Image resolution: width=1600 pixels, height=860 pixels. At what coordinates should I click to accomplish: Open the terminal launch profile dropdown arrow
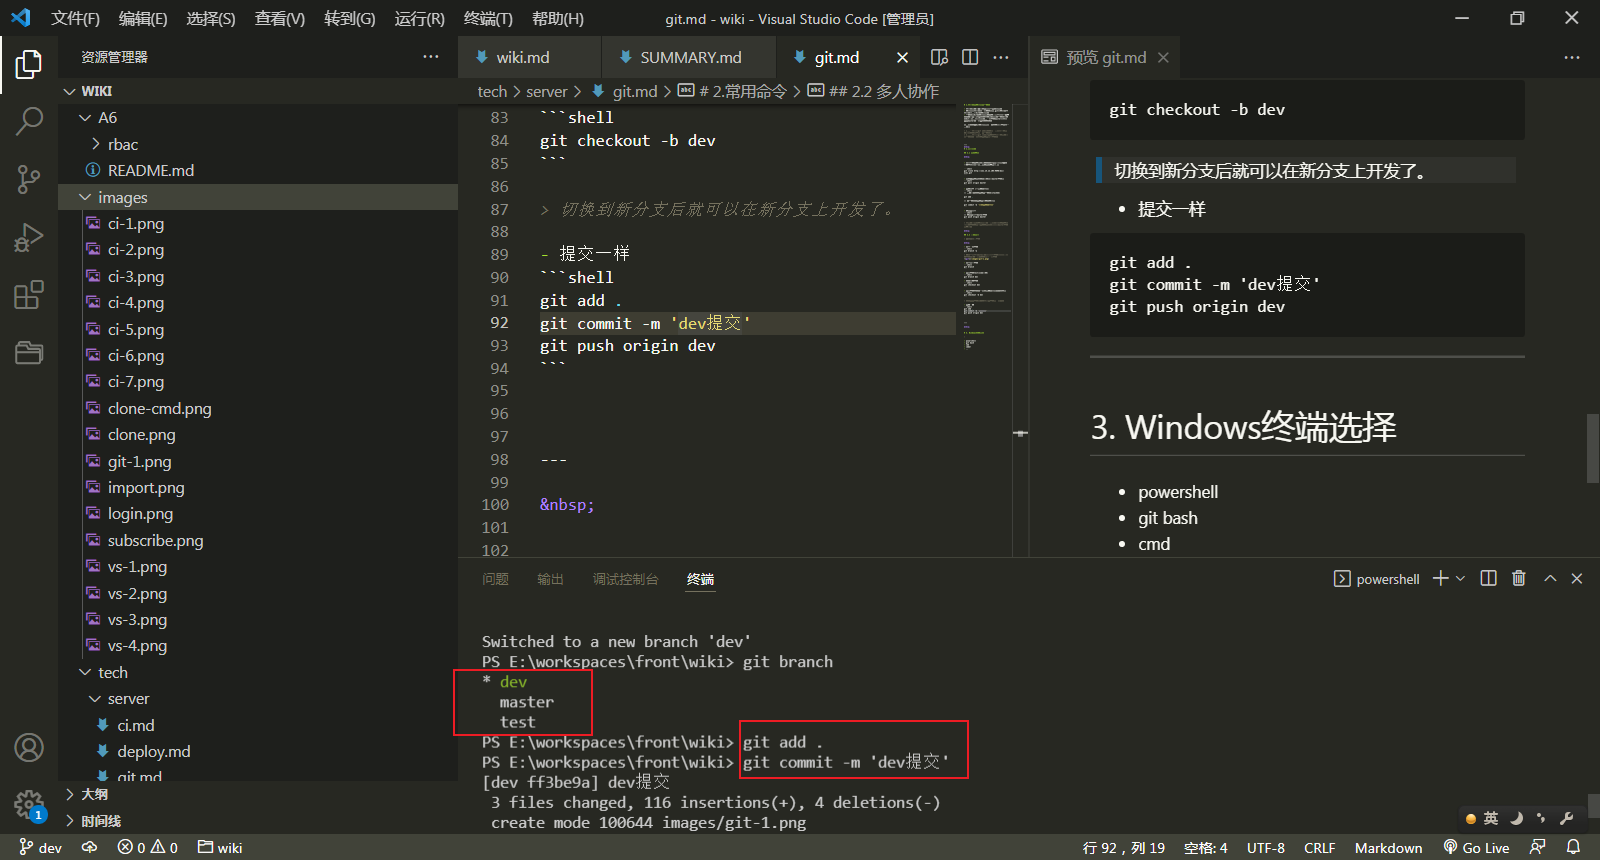[1460, 578]
